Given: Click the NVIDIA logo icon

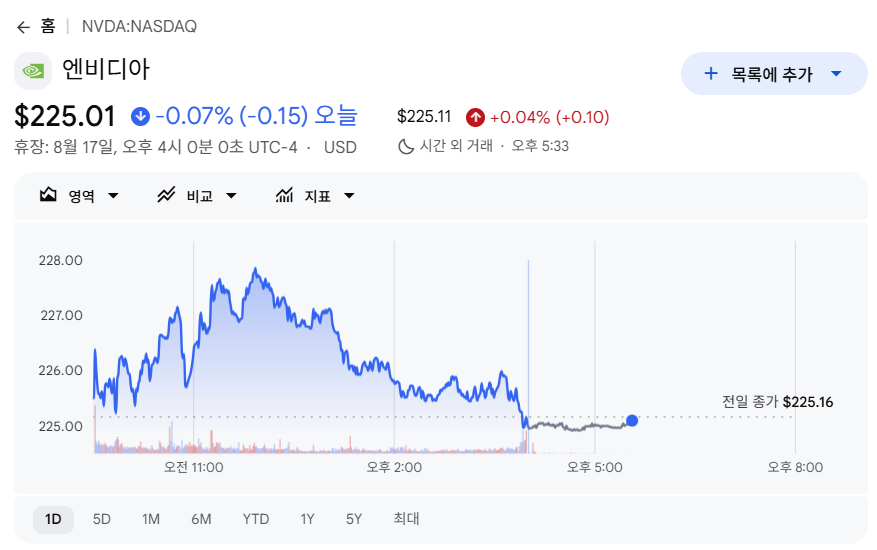Looking at the screenshot, I should click(x=33, y=70).
